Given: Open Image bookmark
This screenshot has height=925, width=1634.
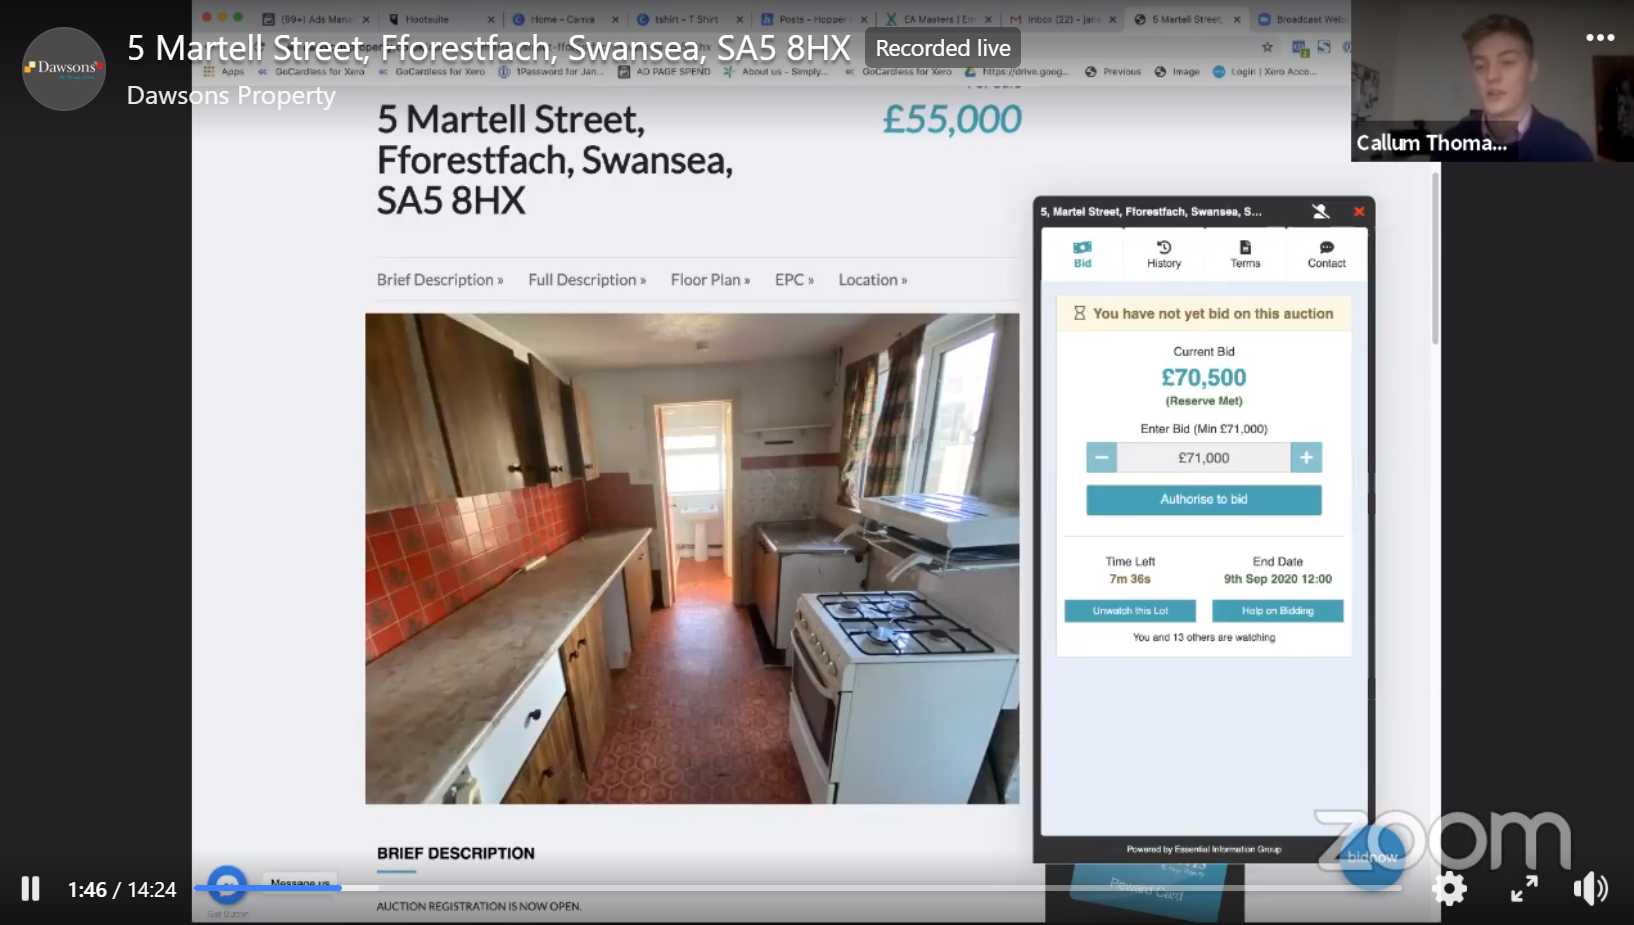Looking at the screenshot, I should pos(1177,71).
